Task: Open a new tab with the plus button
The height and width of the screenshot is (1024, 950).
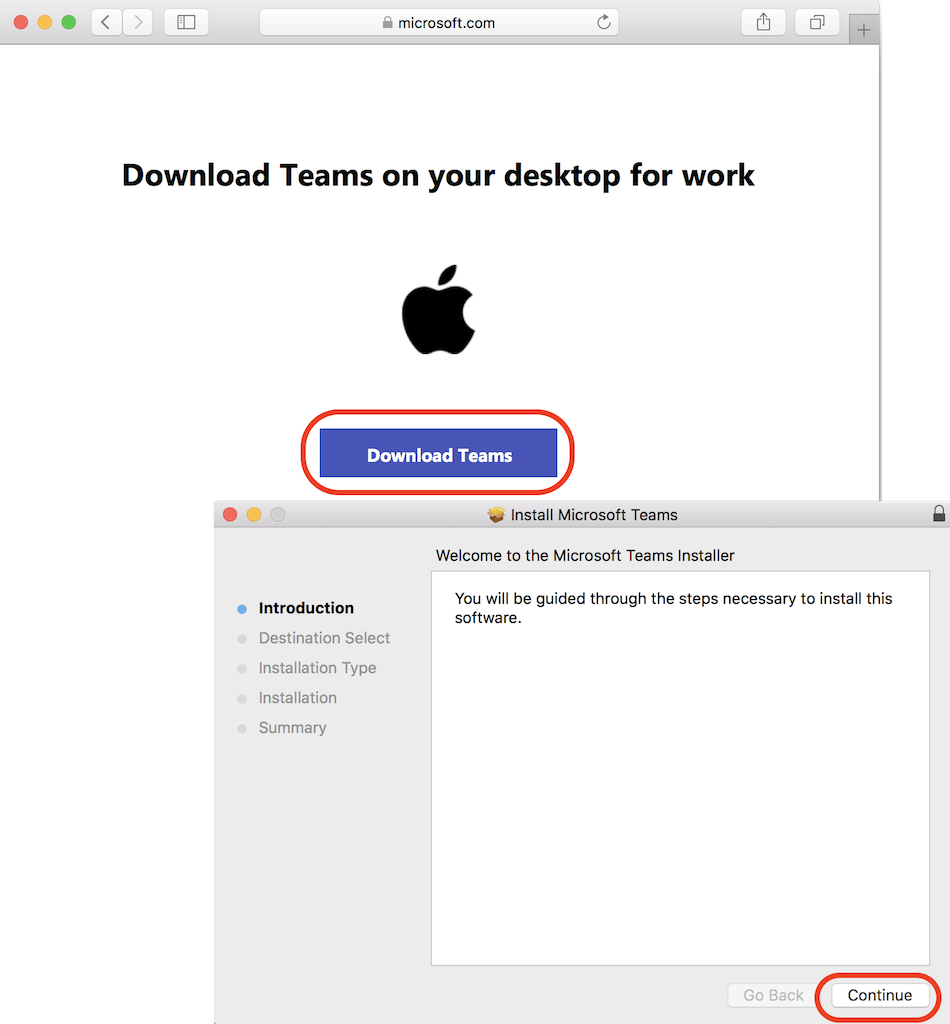Action: 862,29
